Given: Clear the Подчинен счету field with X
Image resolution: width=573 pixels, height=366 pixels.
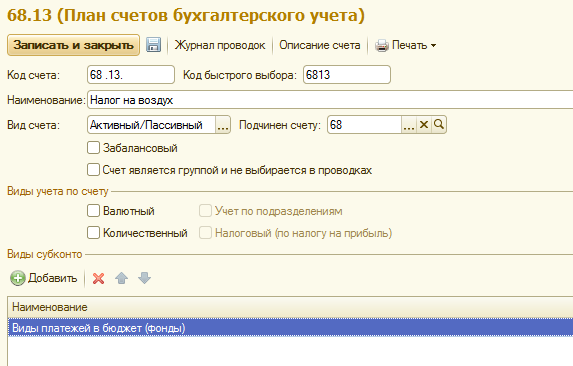Looking at the screenshot, I should point(424,125).
